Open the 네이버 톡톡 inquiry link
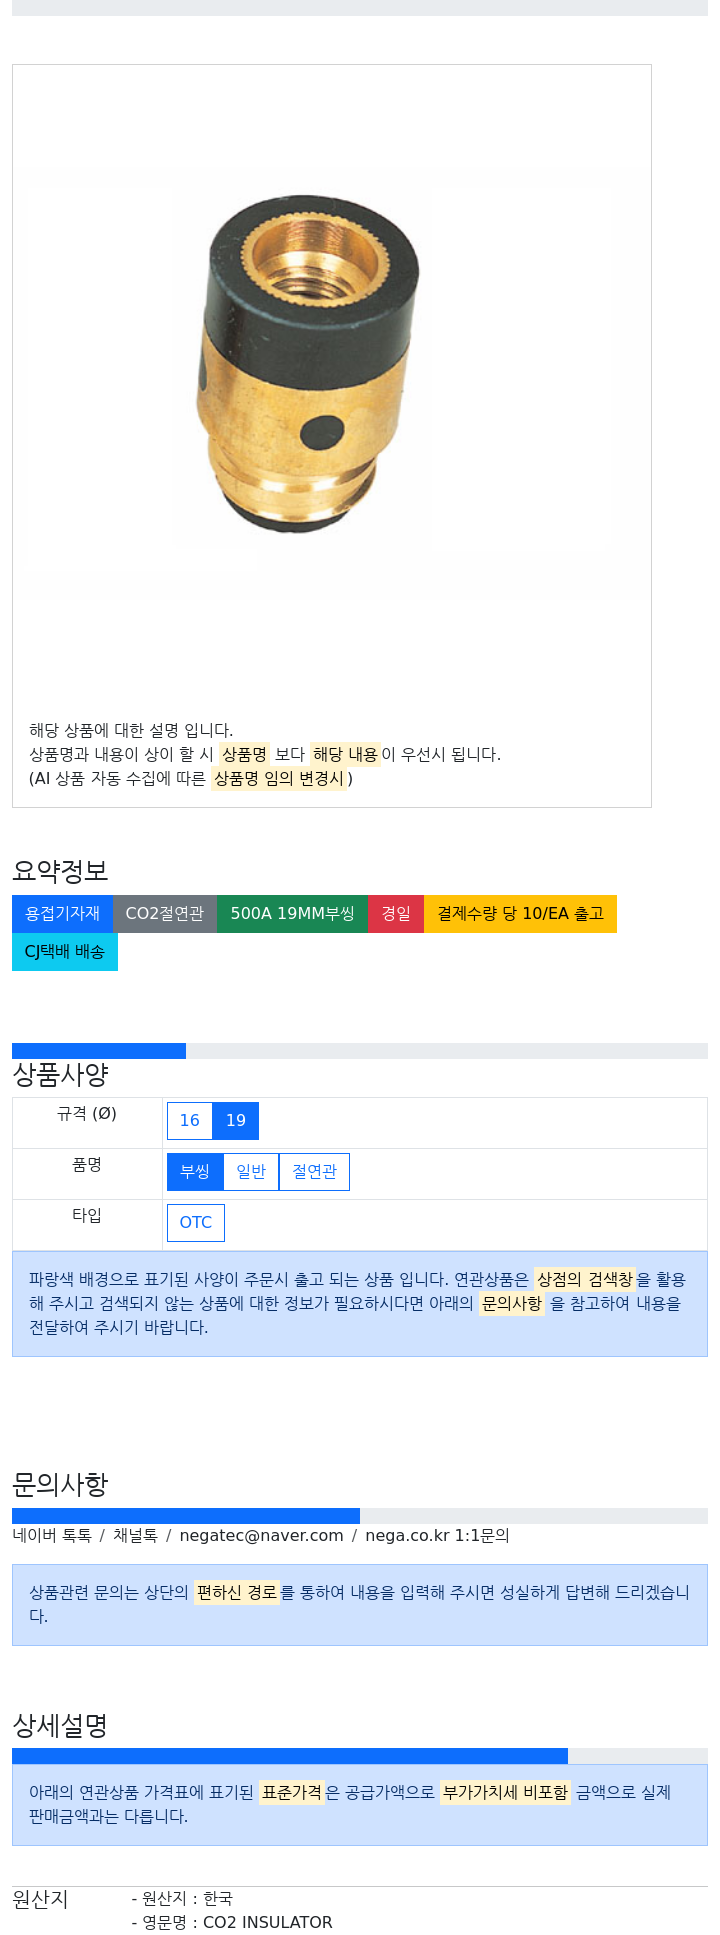 point(52,1535)
